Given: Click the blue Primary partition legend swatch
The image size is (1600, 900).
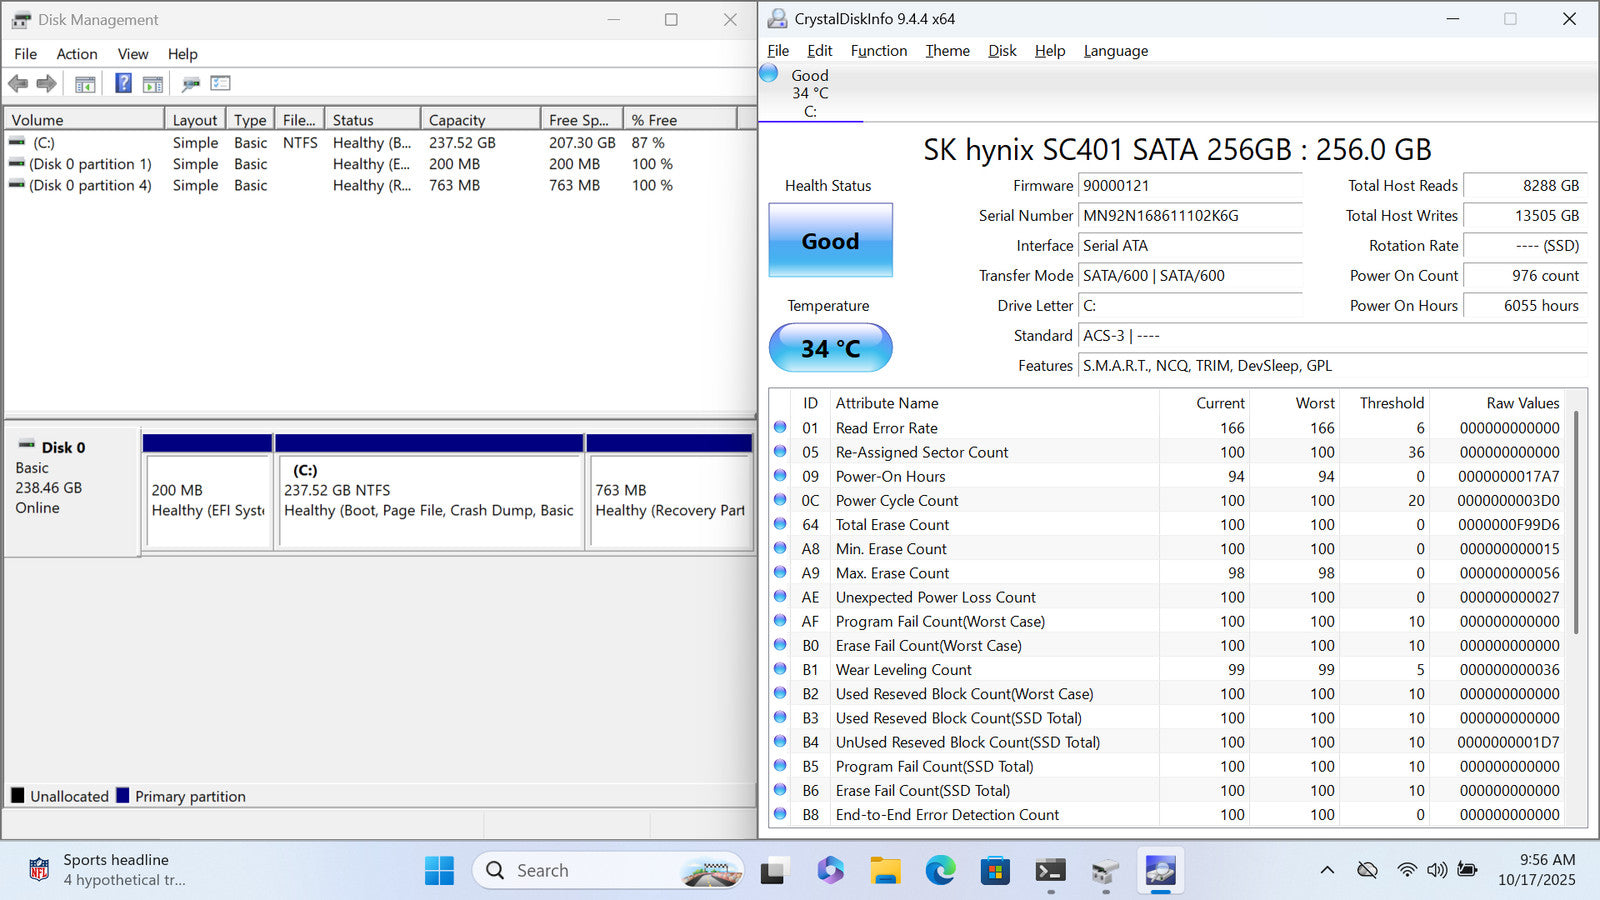Looking at the screenshot, I should coord(123,796).
